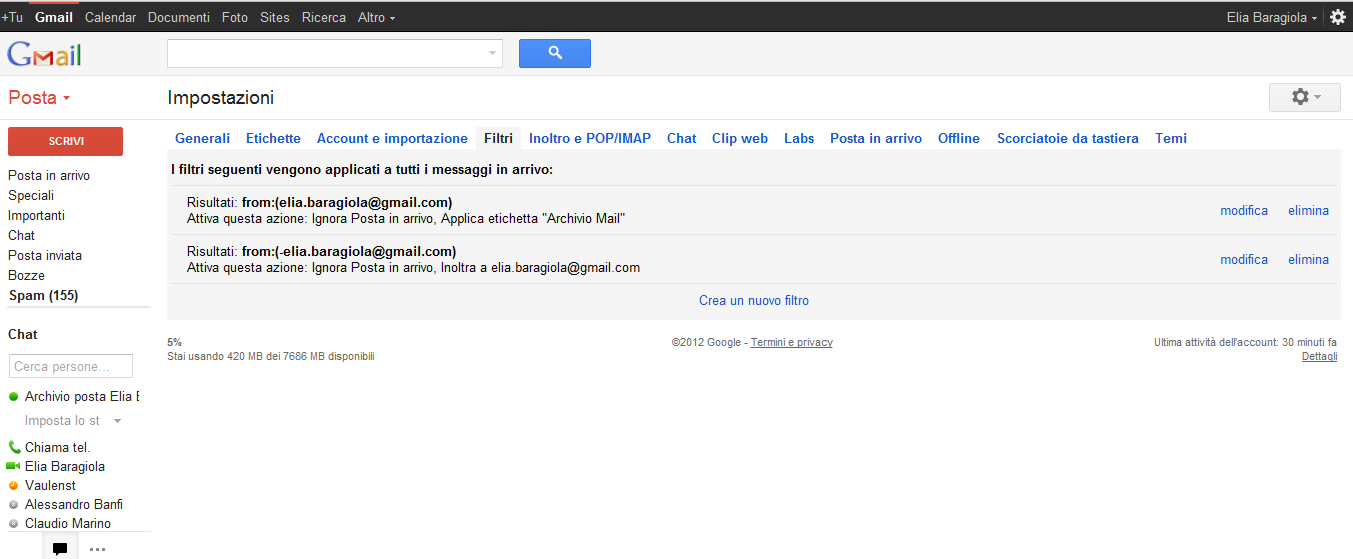Click Crea un nuovo filtro link
This screenshot has width=1353, height=559.
[754, 300]
